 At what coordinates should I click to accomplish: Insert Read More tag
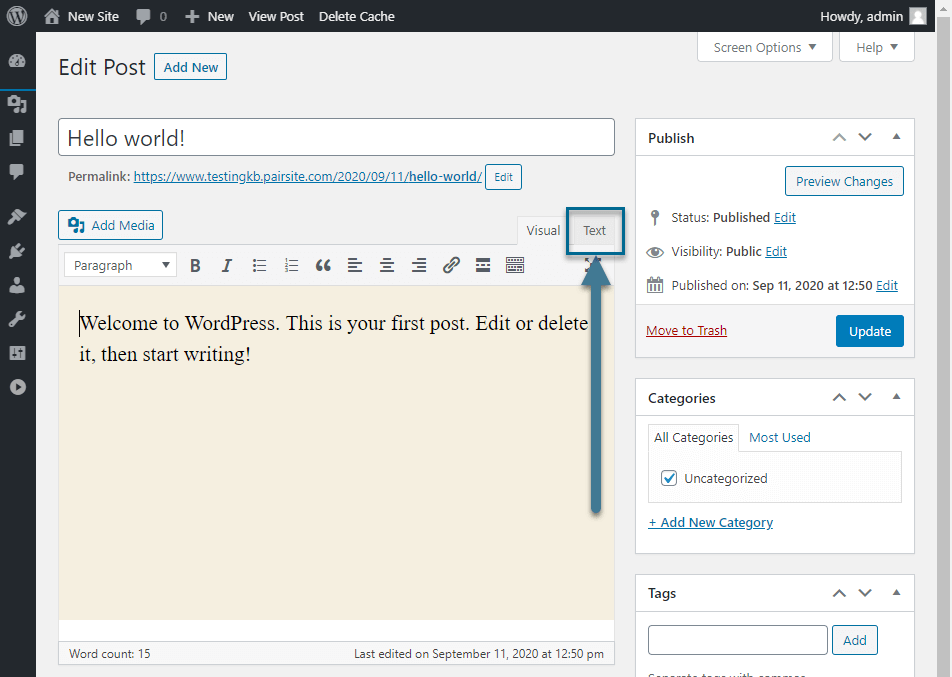(483, 265)
